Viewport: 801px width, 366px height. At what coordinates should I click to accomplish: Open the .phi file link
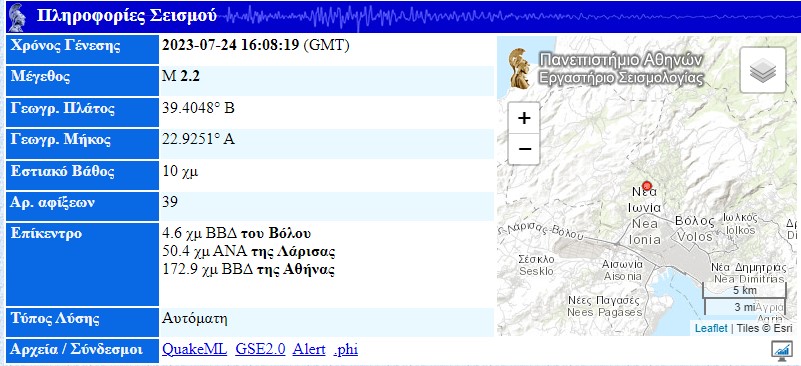(346, 350)
